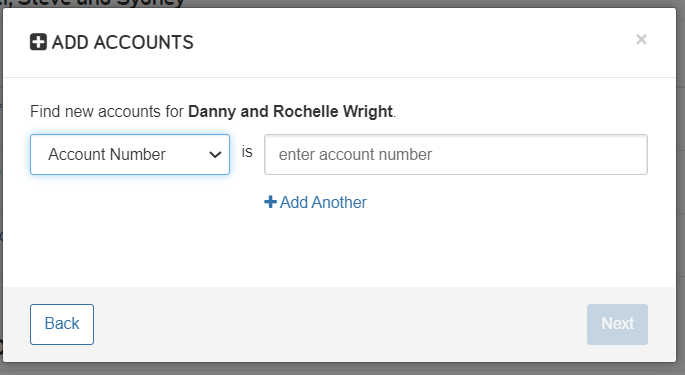Click the plus-square icon in dialog header
685x375 pixels.
(x=38, y=42)
